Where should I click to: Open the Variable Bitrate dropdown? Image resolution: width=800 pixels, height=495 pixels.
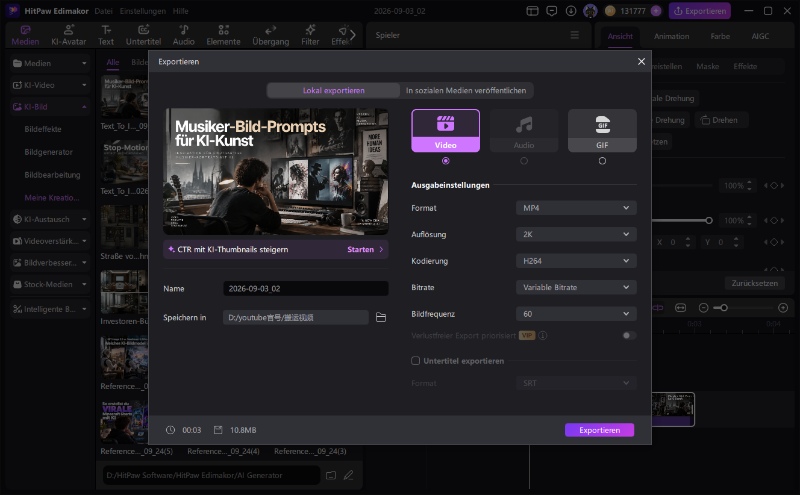[x=576, y=287]
